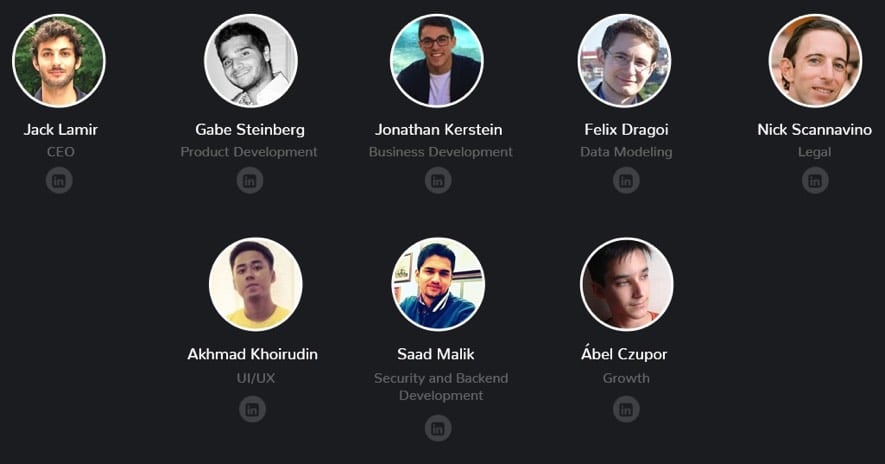The height and width of the screenshot is (464, 885).
Task: Open Felix Dragoi's LinkedIn icon
Action: [626, 181]
